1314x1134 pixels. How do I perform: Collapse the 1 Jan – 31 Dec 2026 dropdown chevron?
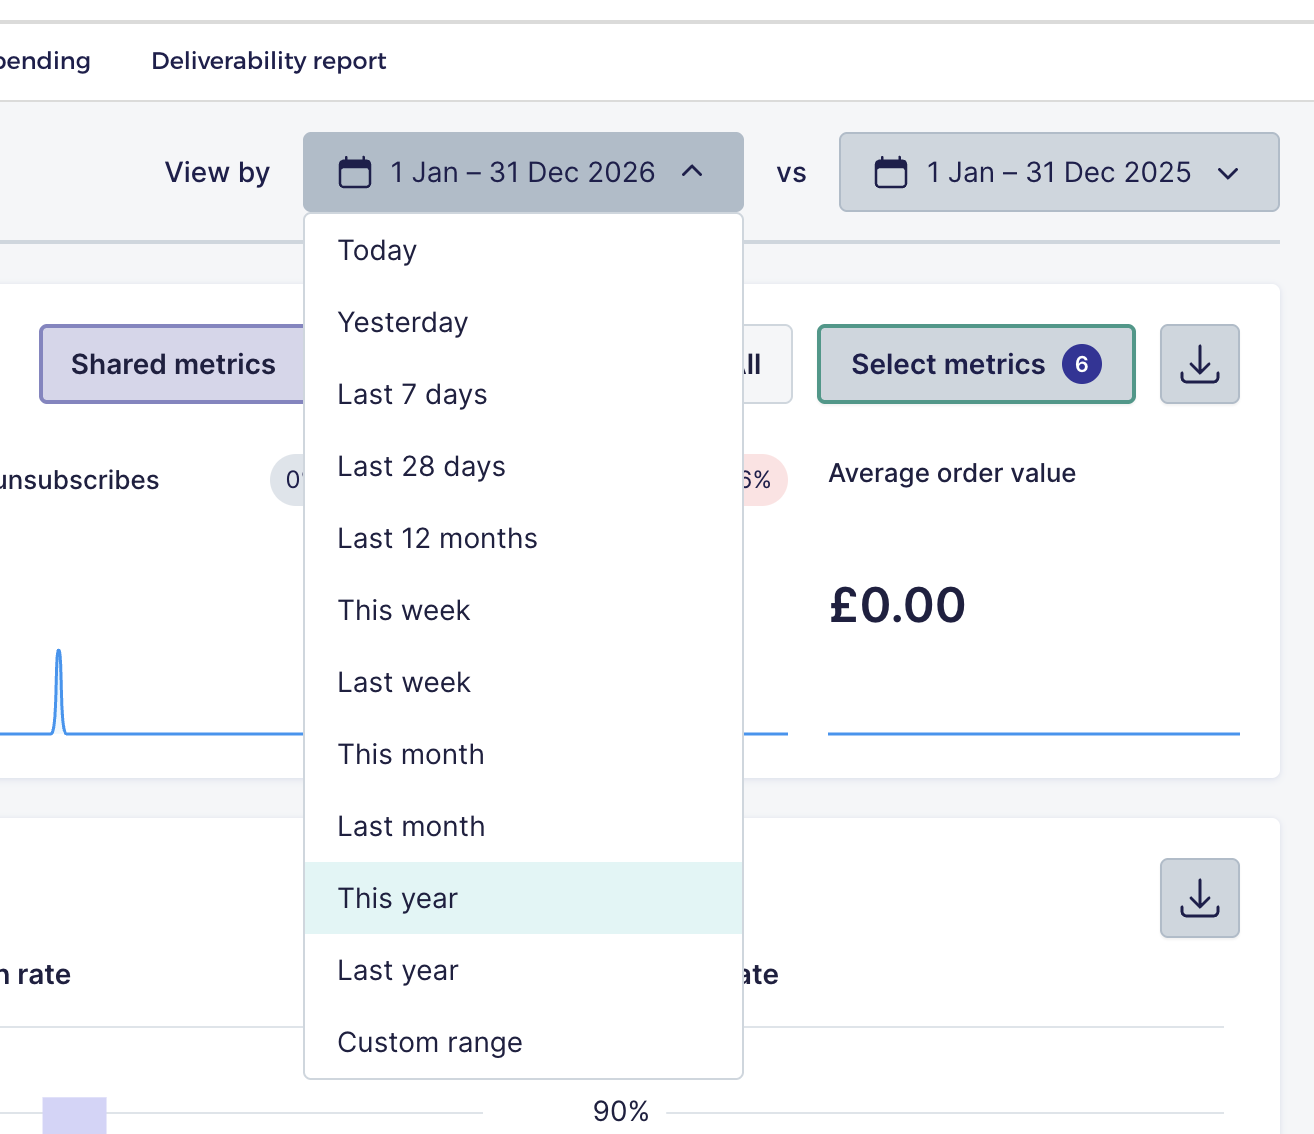tap(692, 172)
